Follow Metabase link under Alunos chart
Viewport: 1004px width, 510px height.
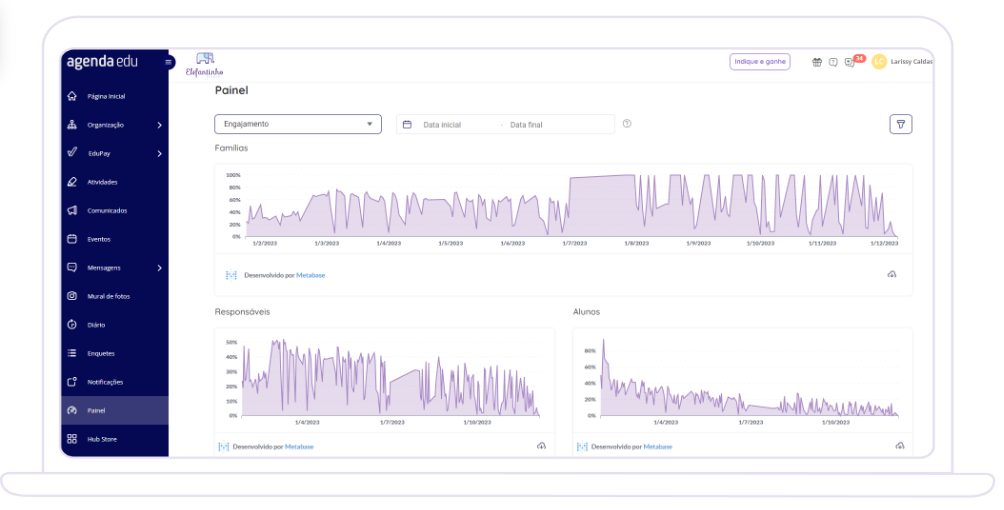658,447
